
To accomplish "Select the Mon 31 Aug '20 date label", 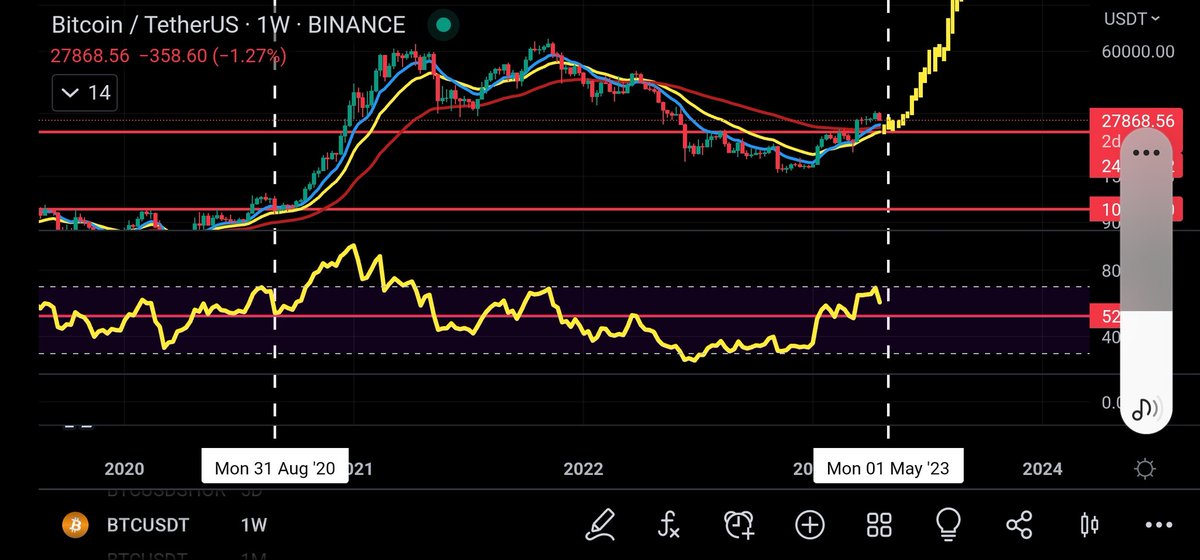I will tap(275, 467).
